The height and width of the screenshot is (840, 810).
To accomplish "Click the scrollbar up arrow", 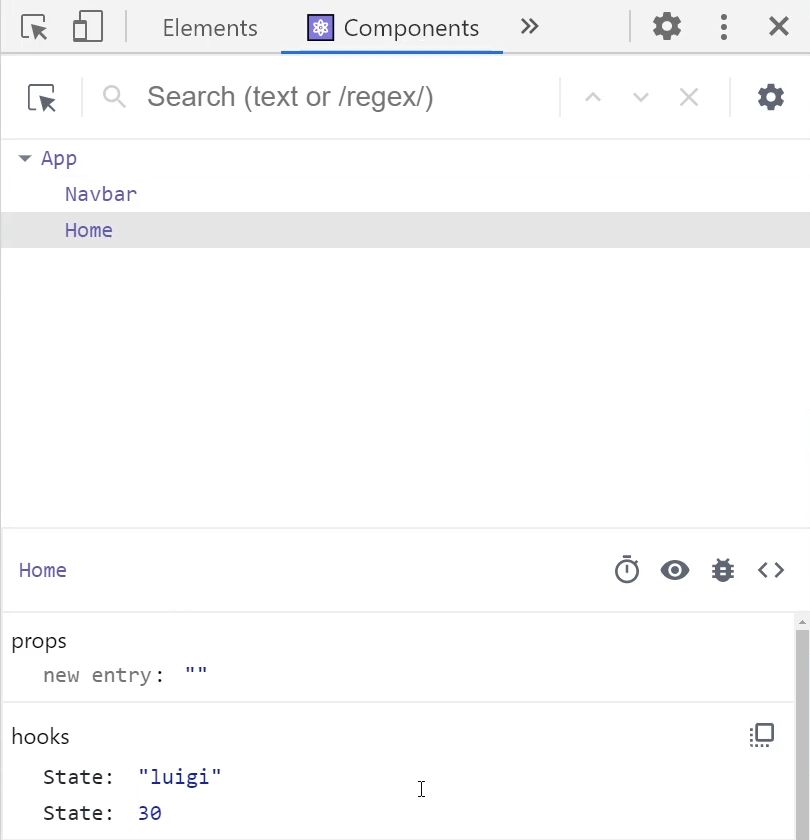I will click(x=802, y=622).
